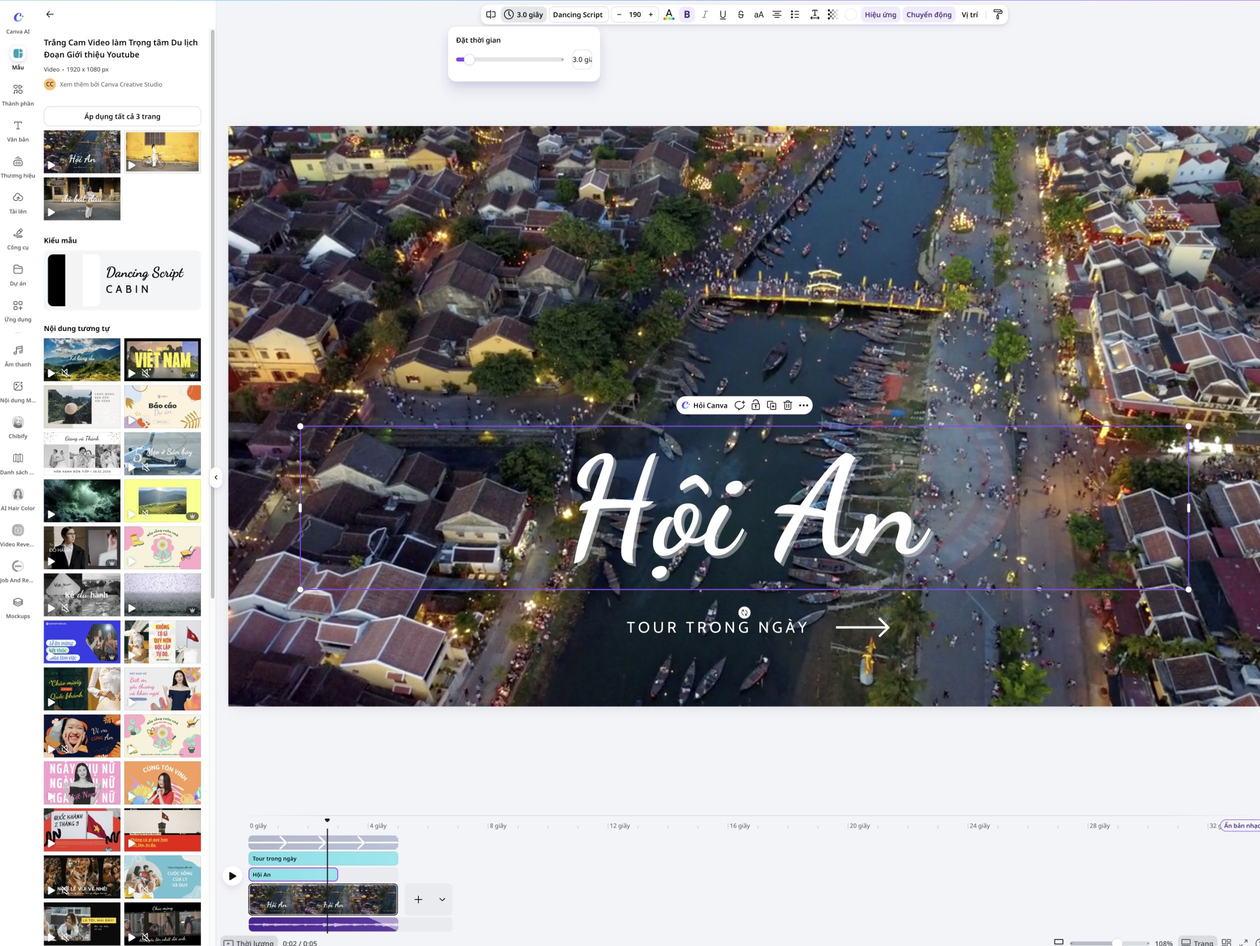The height and width of the screenshot is (946, 1260).
Task: Open the Mockups app in sidebar
Action: coord(18,607)
